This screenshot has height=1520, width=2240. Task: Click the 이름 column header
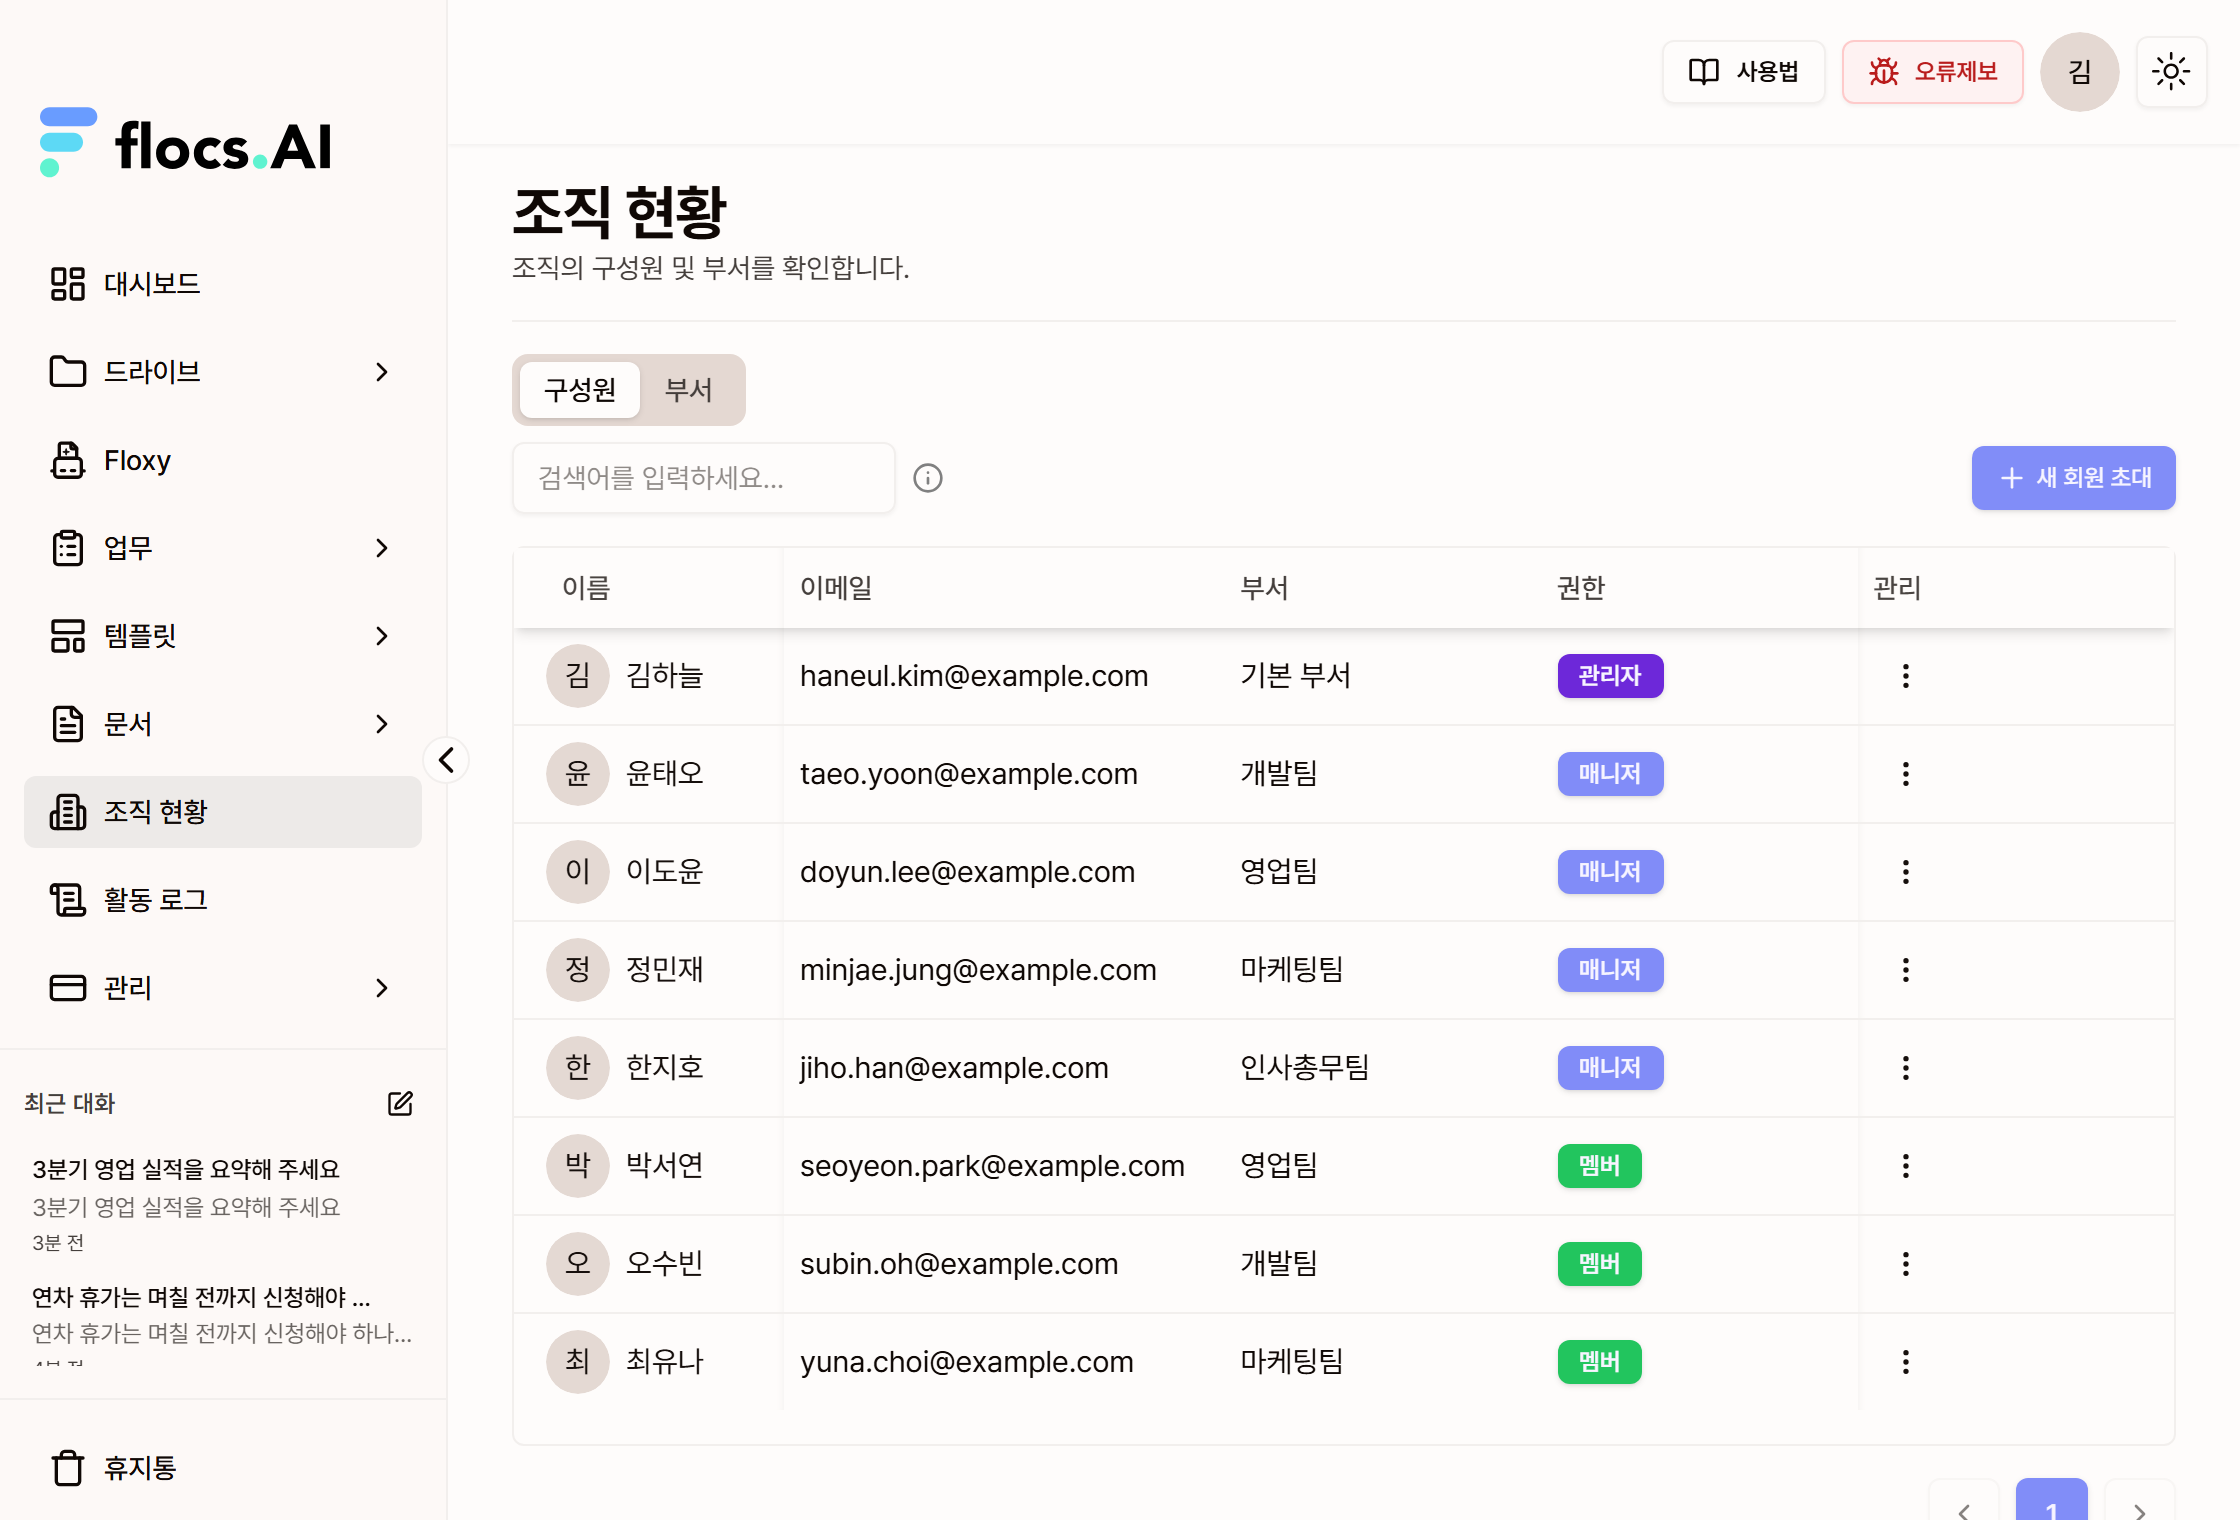(586, 588)
